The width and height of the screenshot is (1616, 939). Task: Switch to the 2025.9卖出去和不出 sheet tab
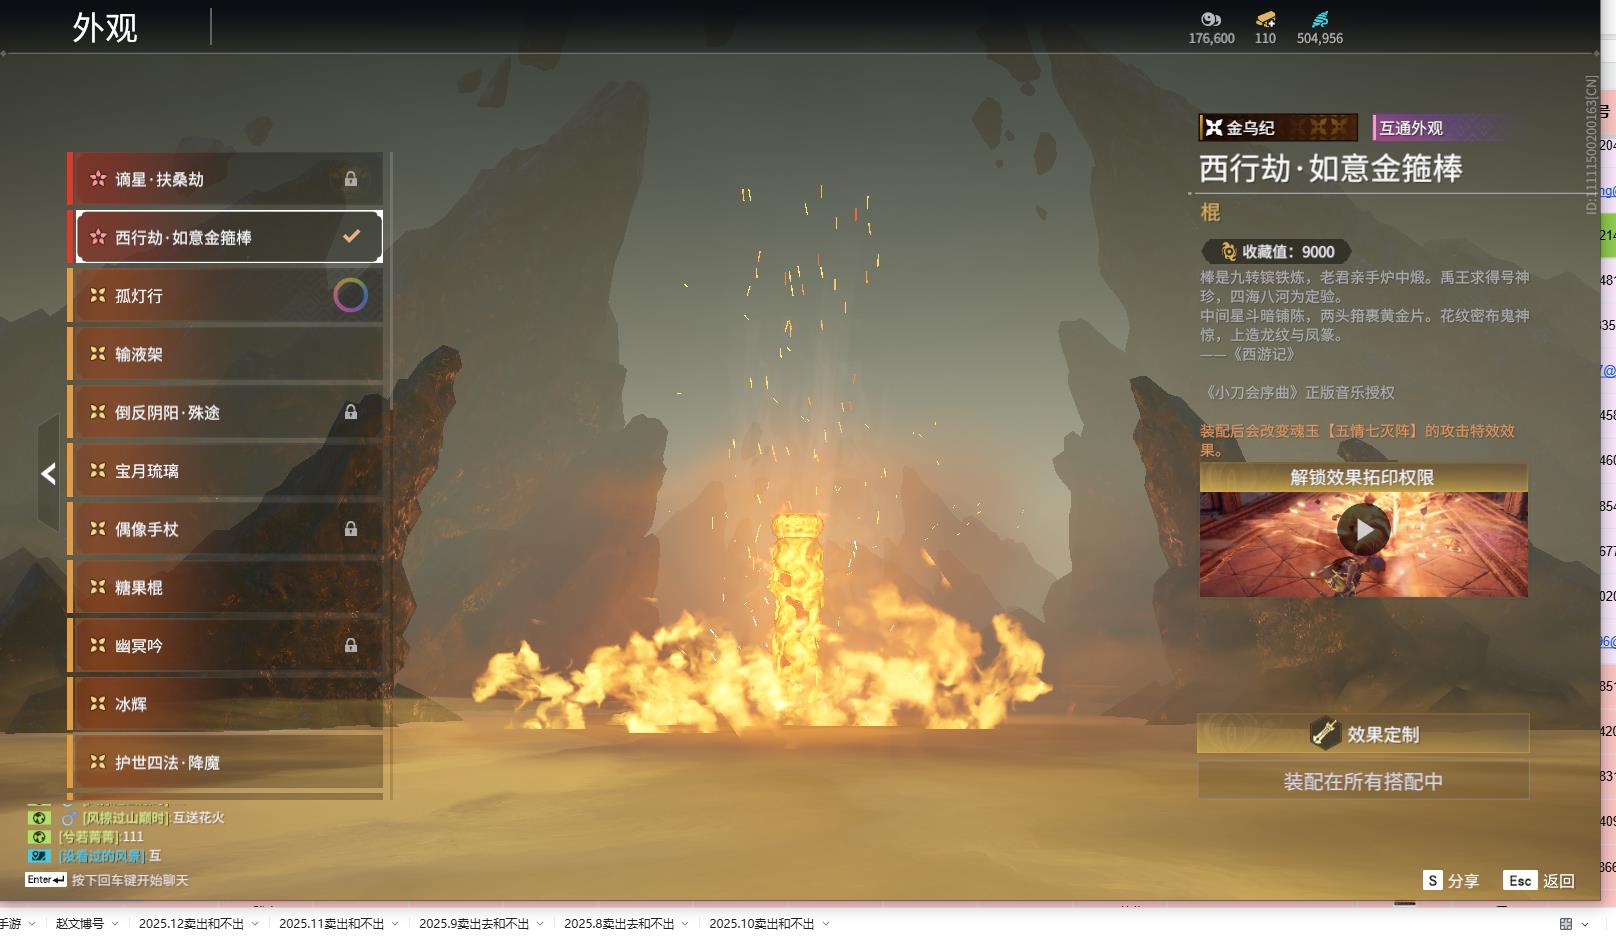point(473,924)
